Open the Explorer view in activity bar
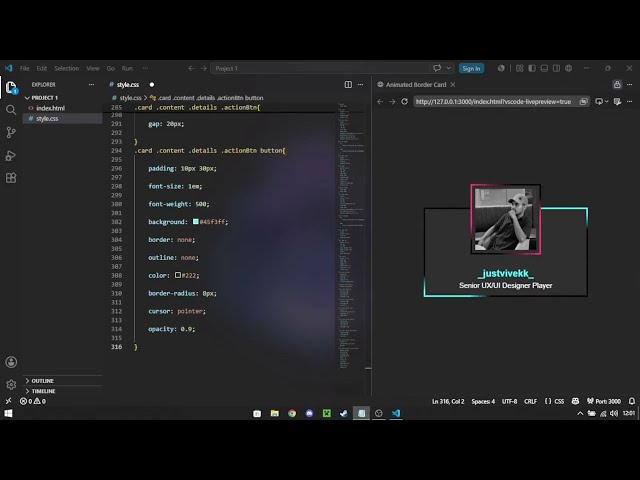640x480 pixels. click(11, 87)
